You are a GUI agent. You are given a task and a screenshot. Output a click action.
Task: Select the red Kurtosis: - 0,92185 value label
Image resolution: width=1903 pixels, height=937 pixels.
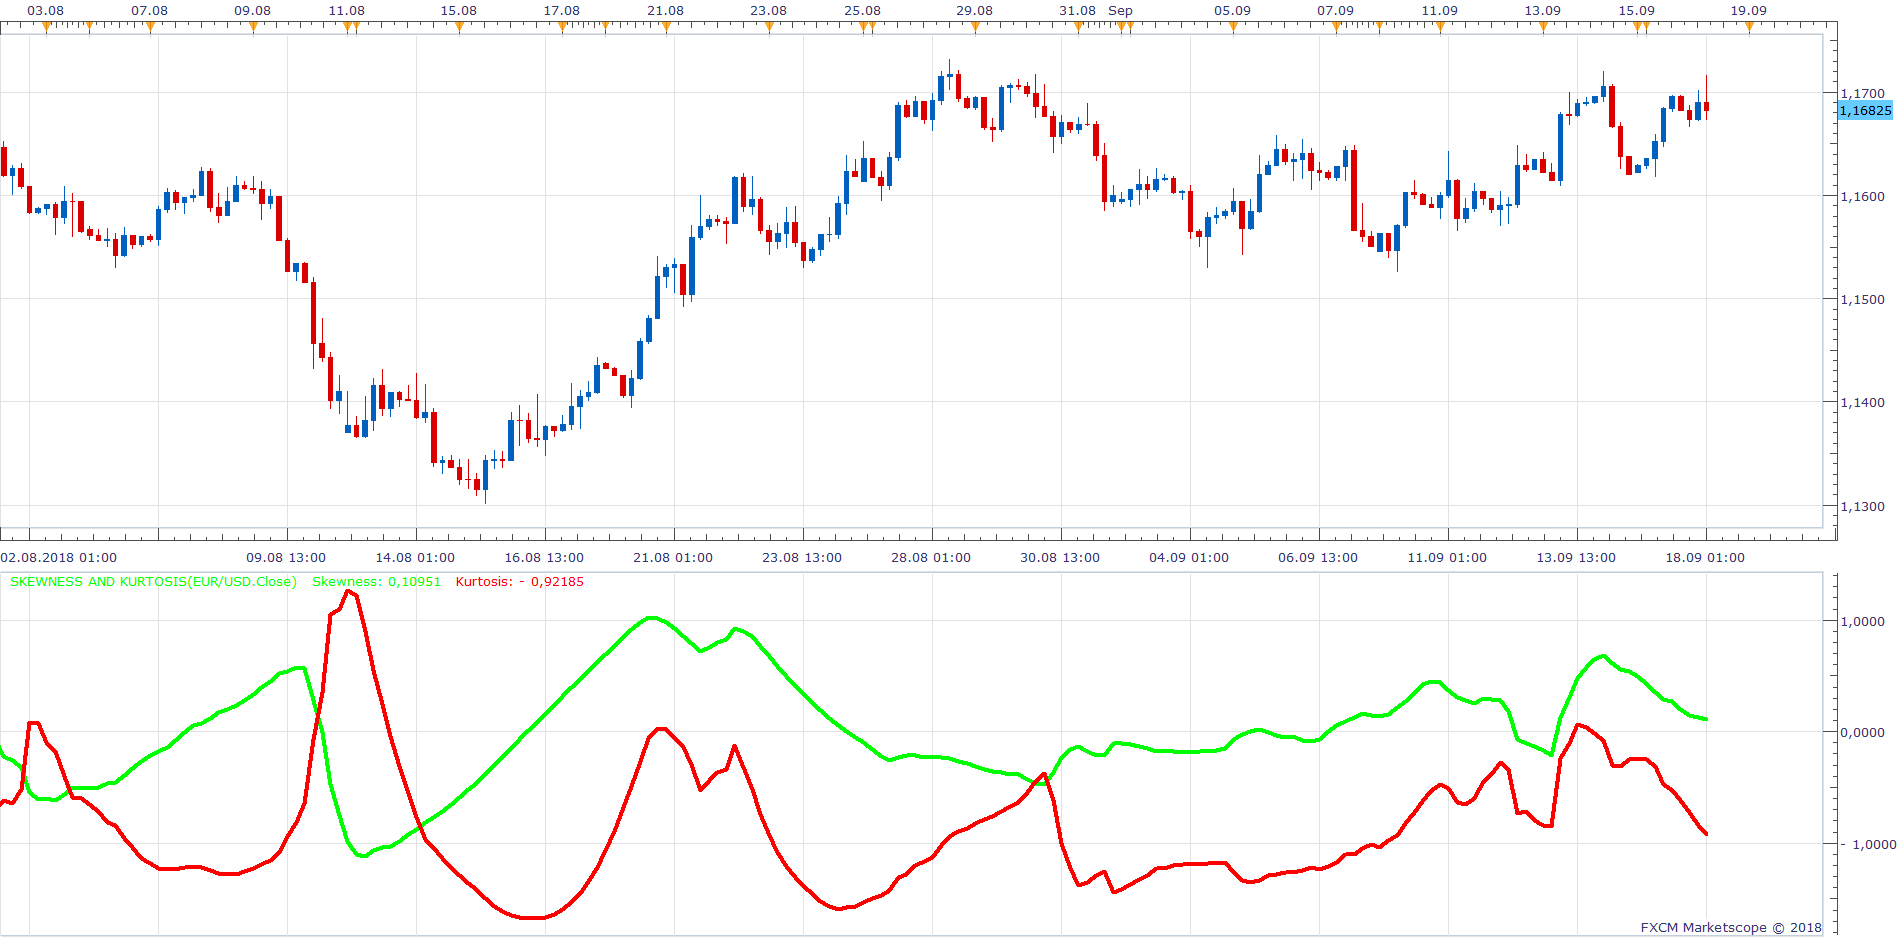(x=520, y=582)
